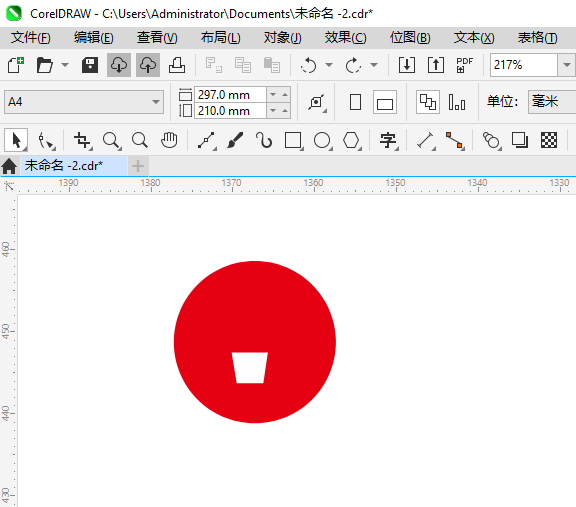The width and height of the screenshot is (576, 507).
Task: Select the LiveSketch curve tool
Action: click(264, 140)
